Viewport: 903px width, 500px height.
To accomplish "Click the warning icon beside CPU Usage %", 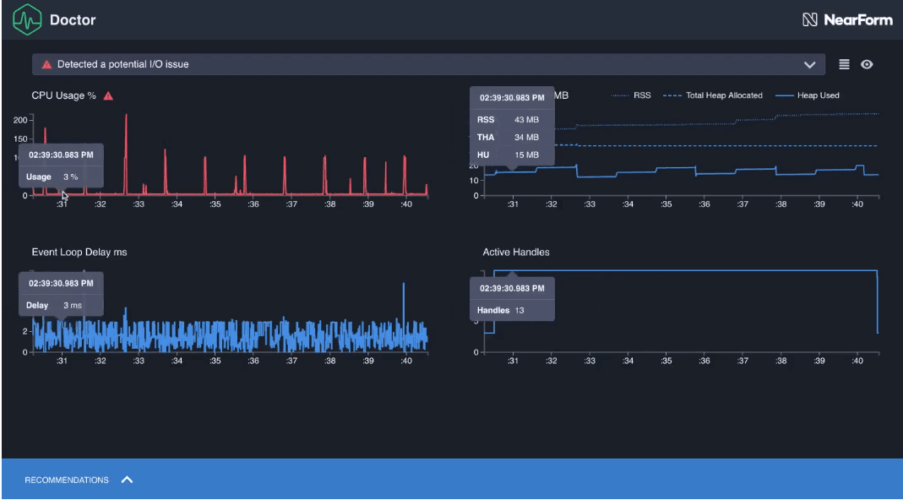I will [x=108, y=96].
